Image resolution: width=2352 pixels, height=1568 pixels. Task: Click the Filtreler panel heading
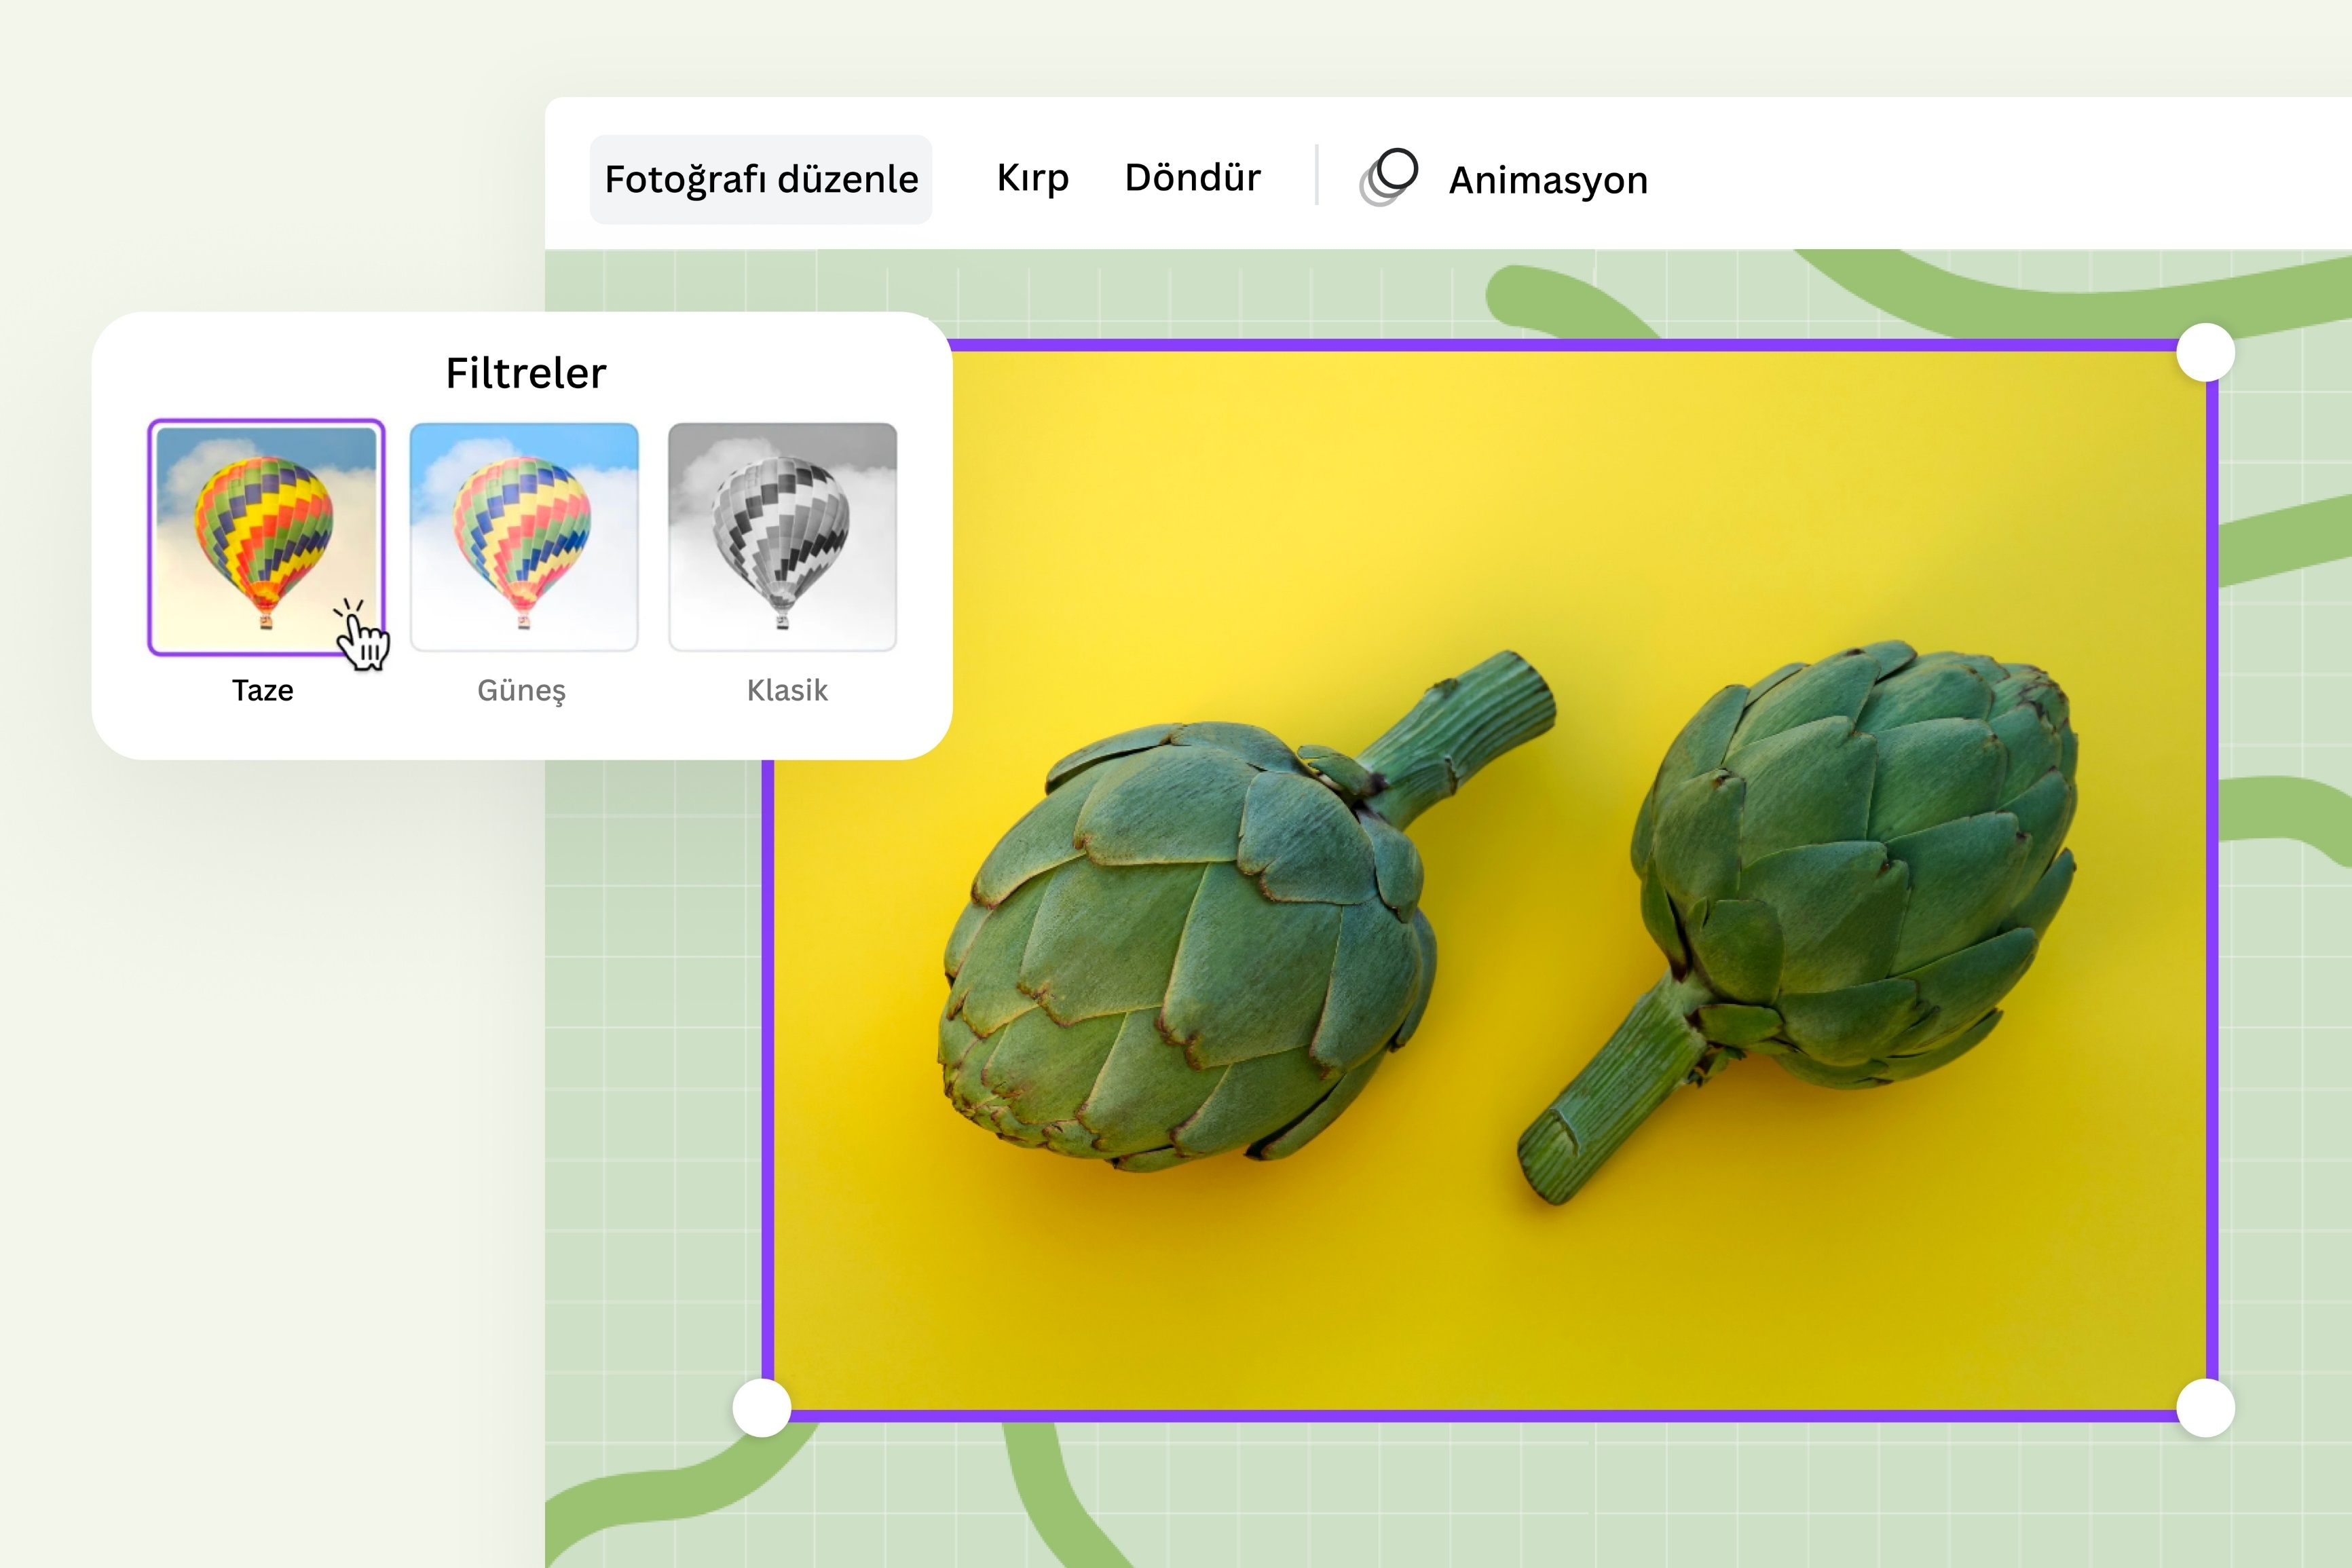pyautogui.click(x=526, y=373)
